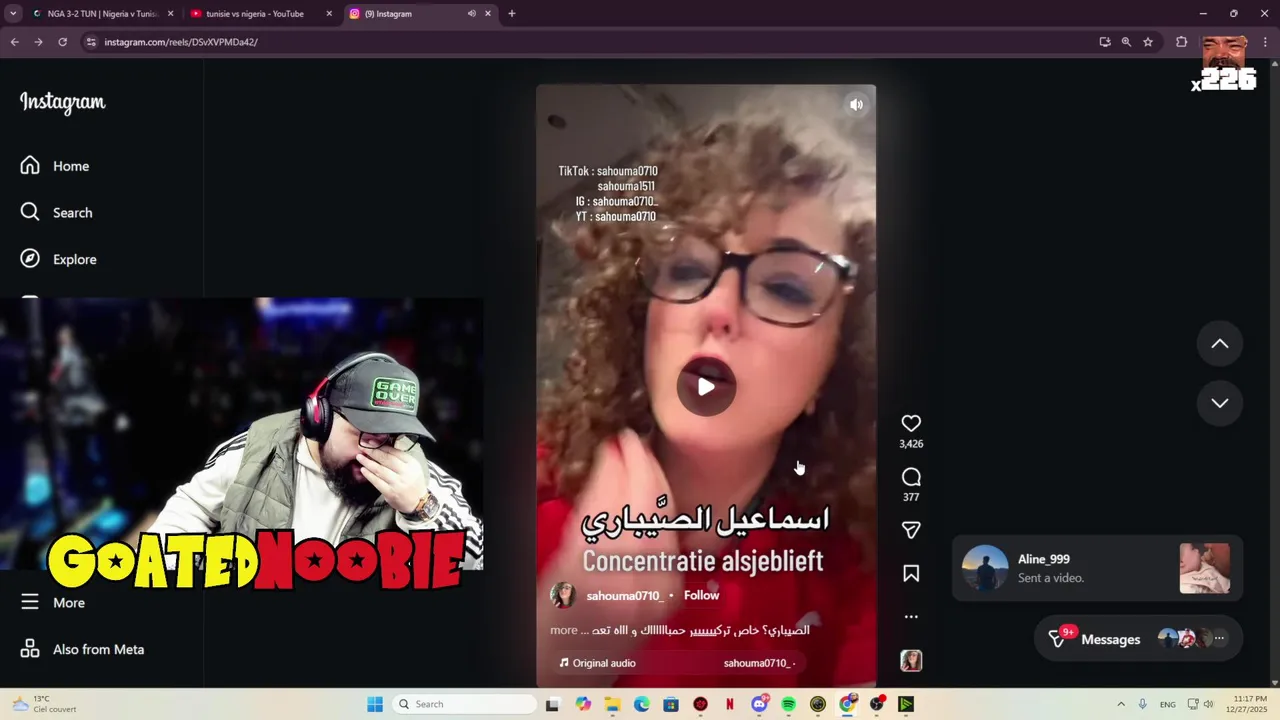Toggle reel sound with speaker icon
The width and height of the screenshot is (1280, 720).
tap(856, 104)
